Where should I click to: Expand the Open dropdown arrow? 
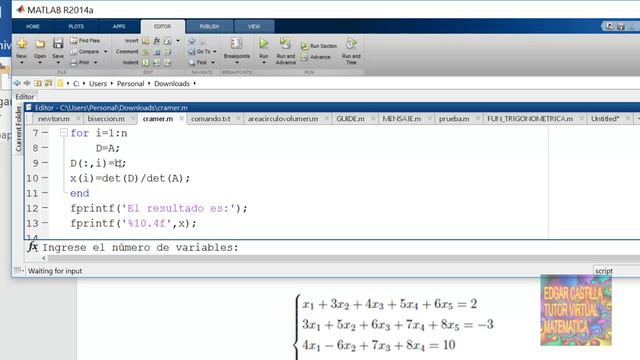click(40, 63)
